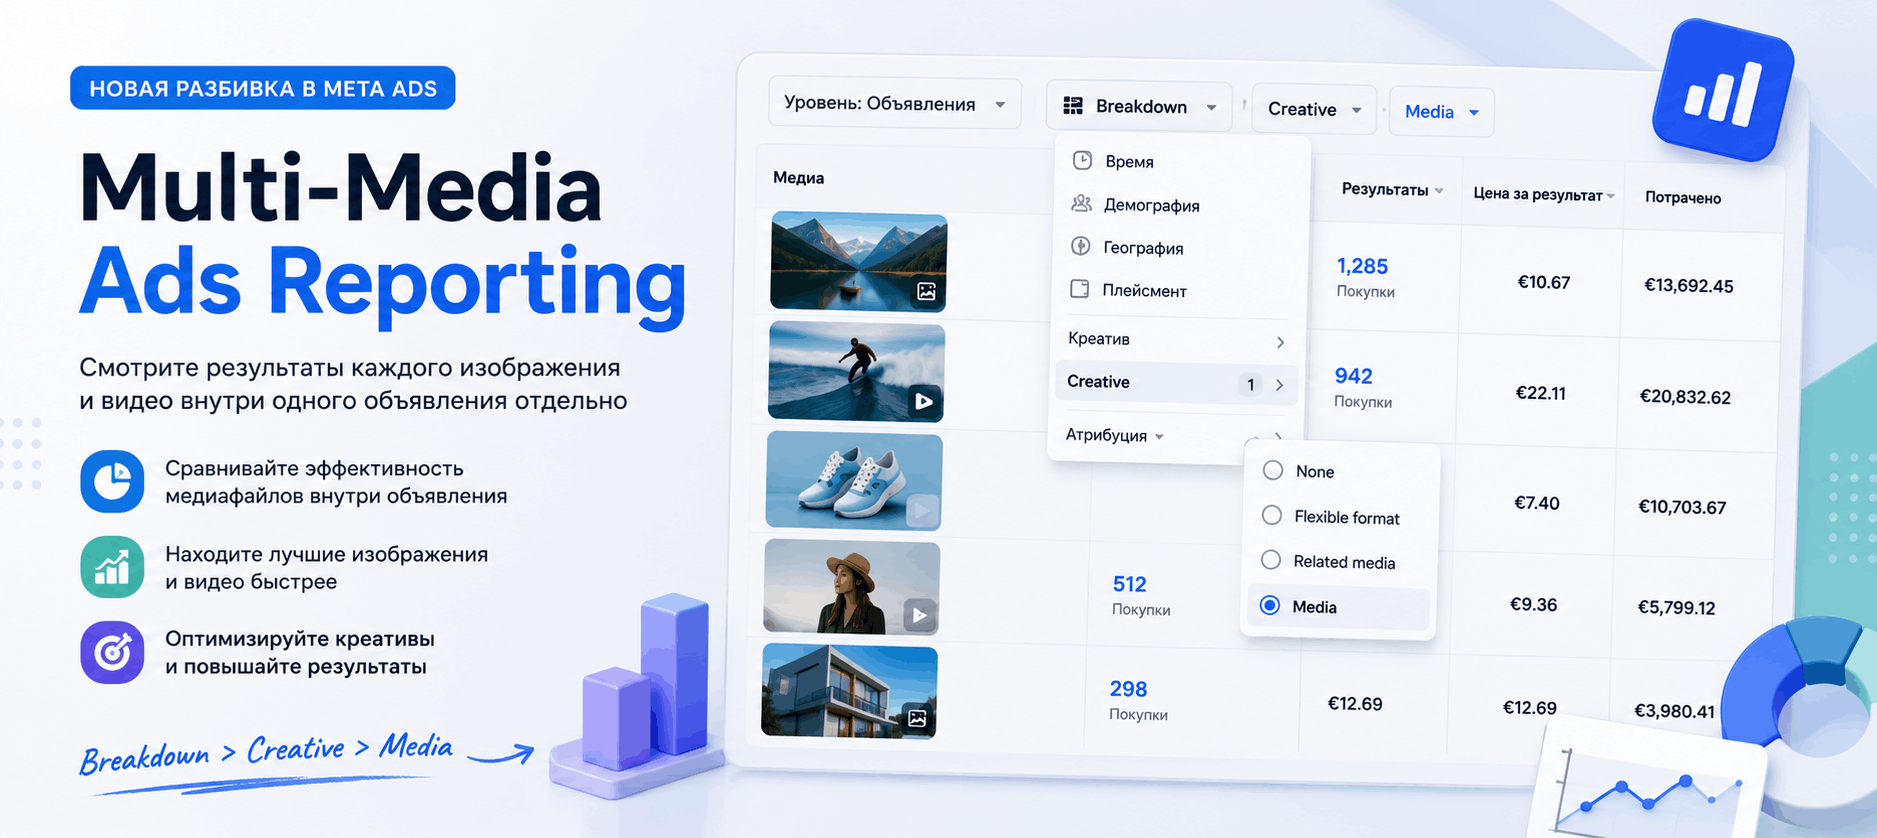Select the Related media radio option
This screenshot has width=1877, height=838.
(1270, 560)
